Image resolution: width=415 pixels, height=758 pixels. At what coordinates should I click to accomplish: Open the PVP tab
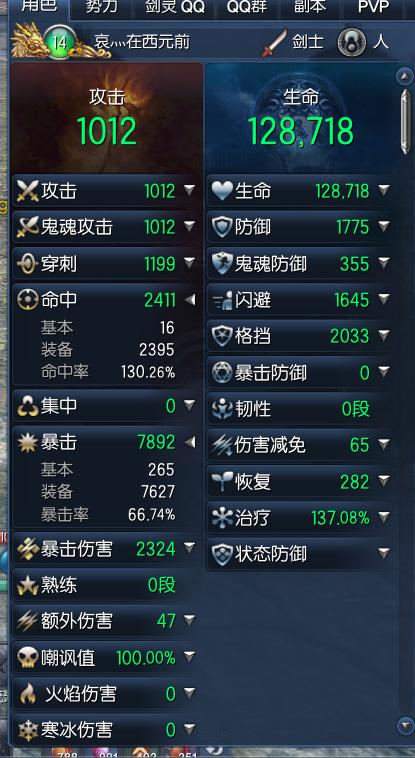[374, 7]
